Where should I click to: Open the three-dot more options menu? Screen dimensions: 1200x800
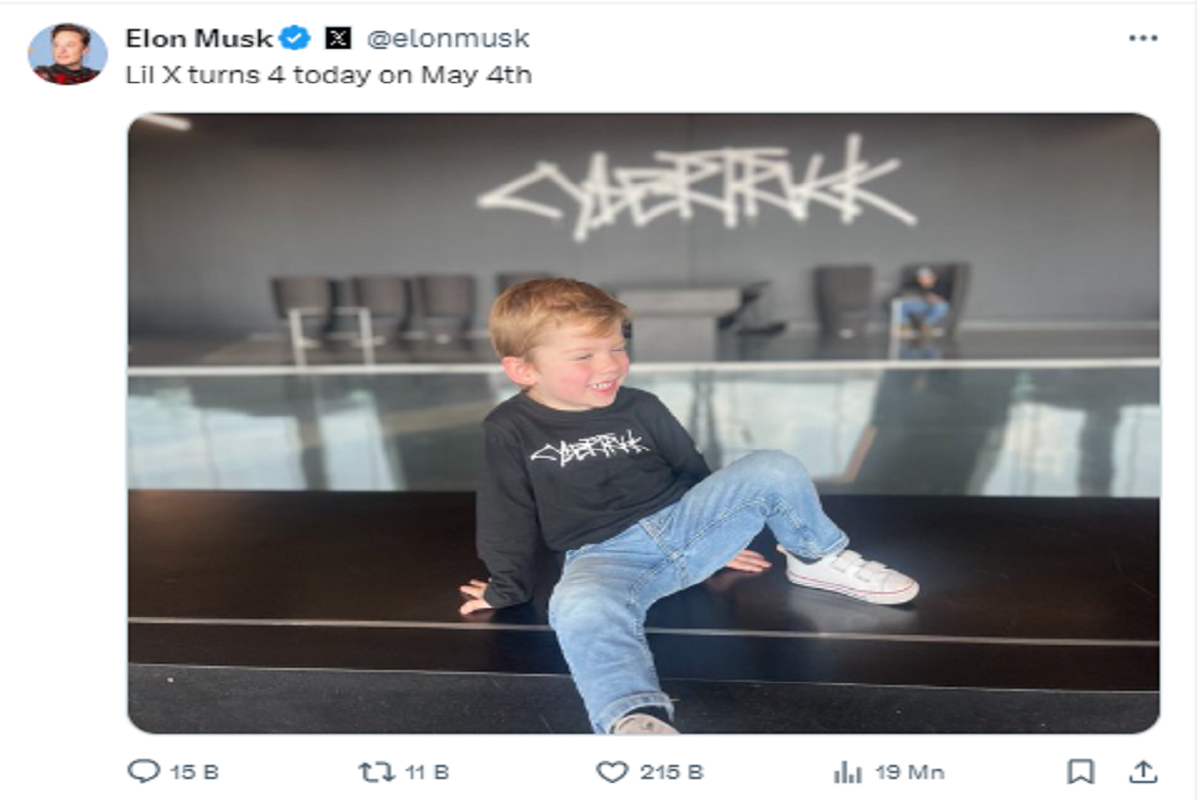tap(1142, 38)
